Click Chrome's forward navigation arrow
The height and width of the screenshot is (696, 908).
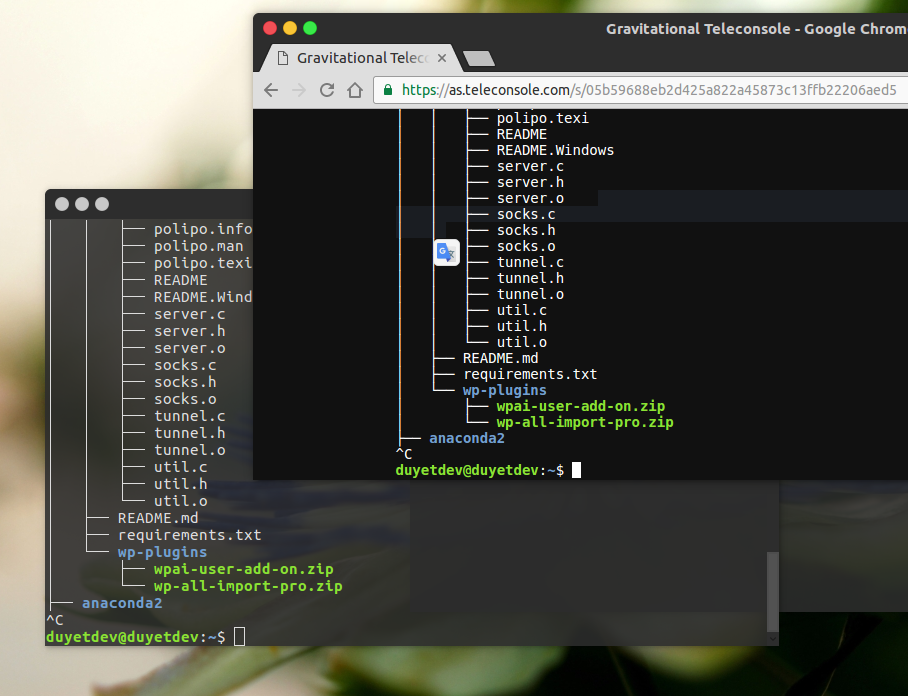coord(299,90)
